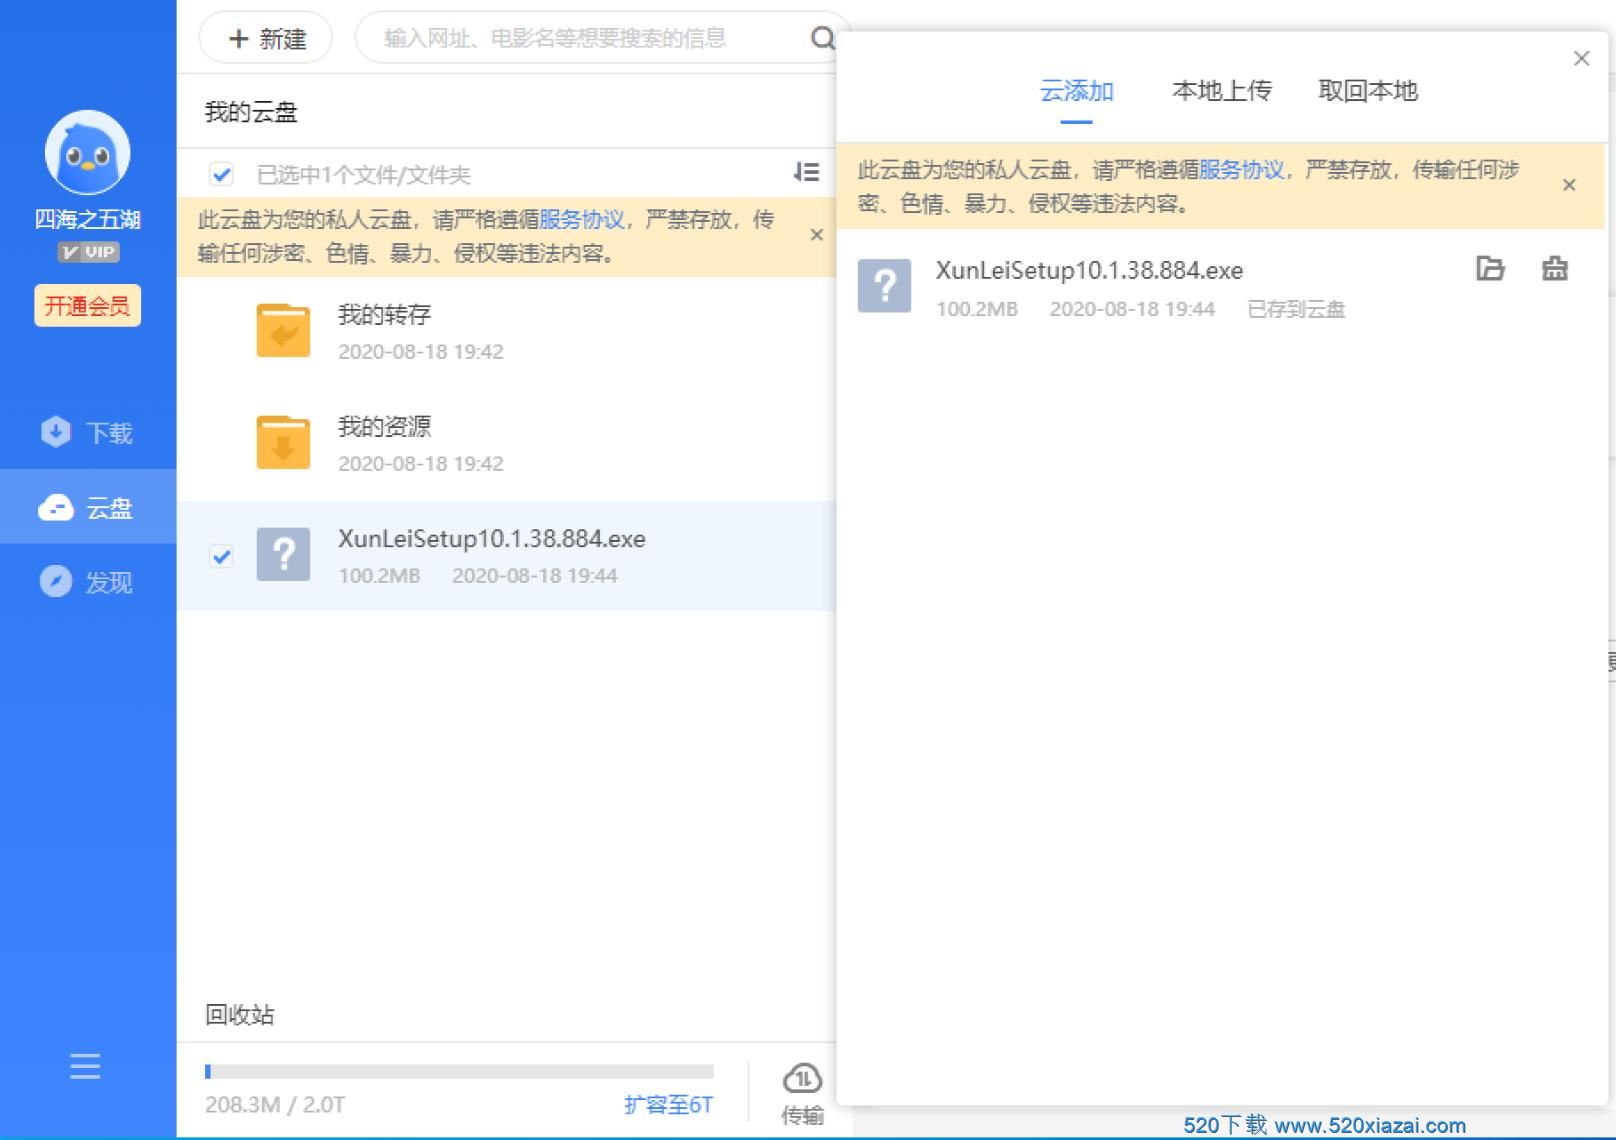Open the user avatar bird icon

pos(87,152)
